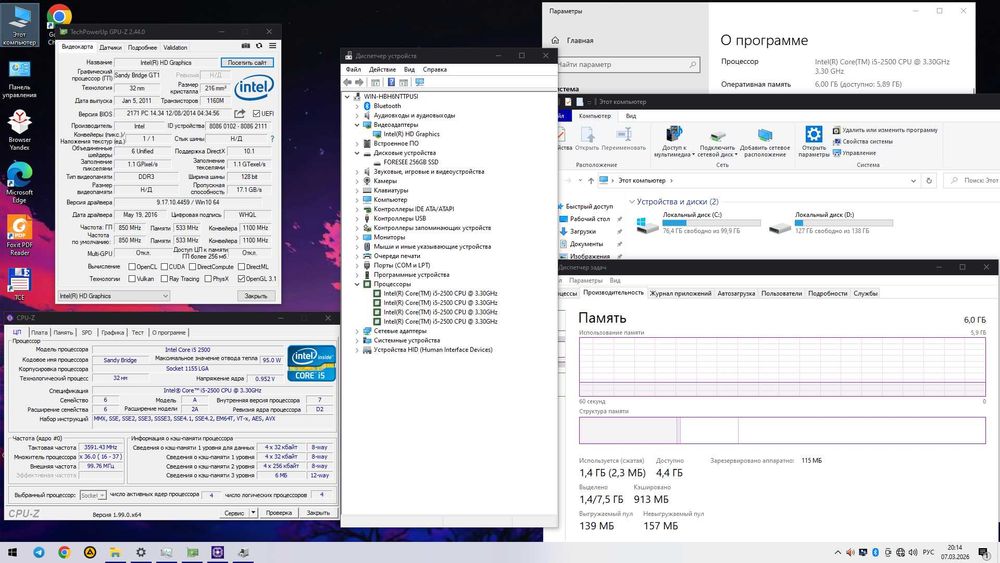Open File Explorer from the taskbar
Image resolution: width=1000 pixels, height=563 pixels.
coord(115,552)
